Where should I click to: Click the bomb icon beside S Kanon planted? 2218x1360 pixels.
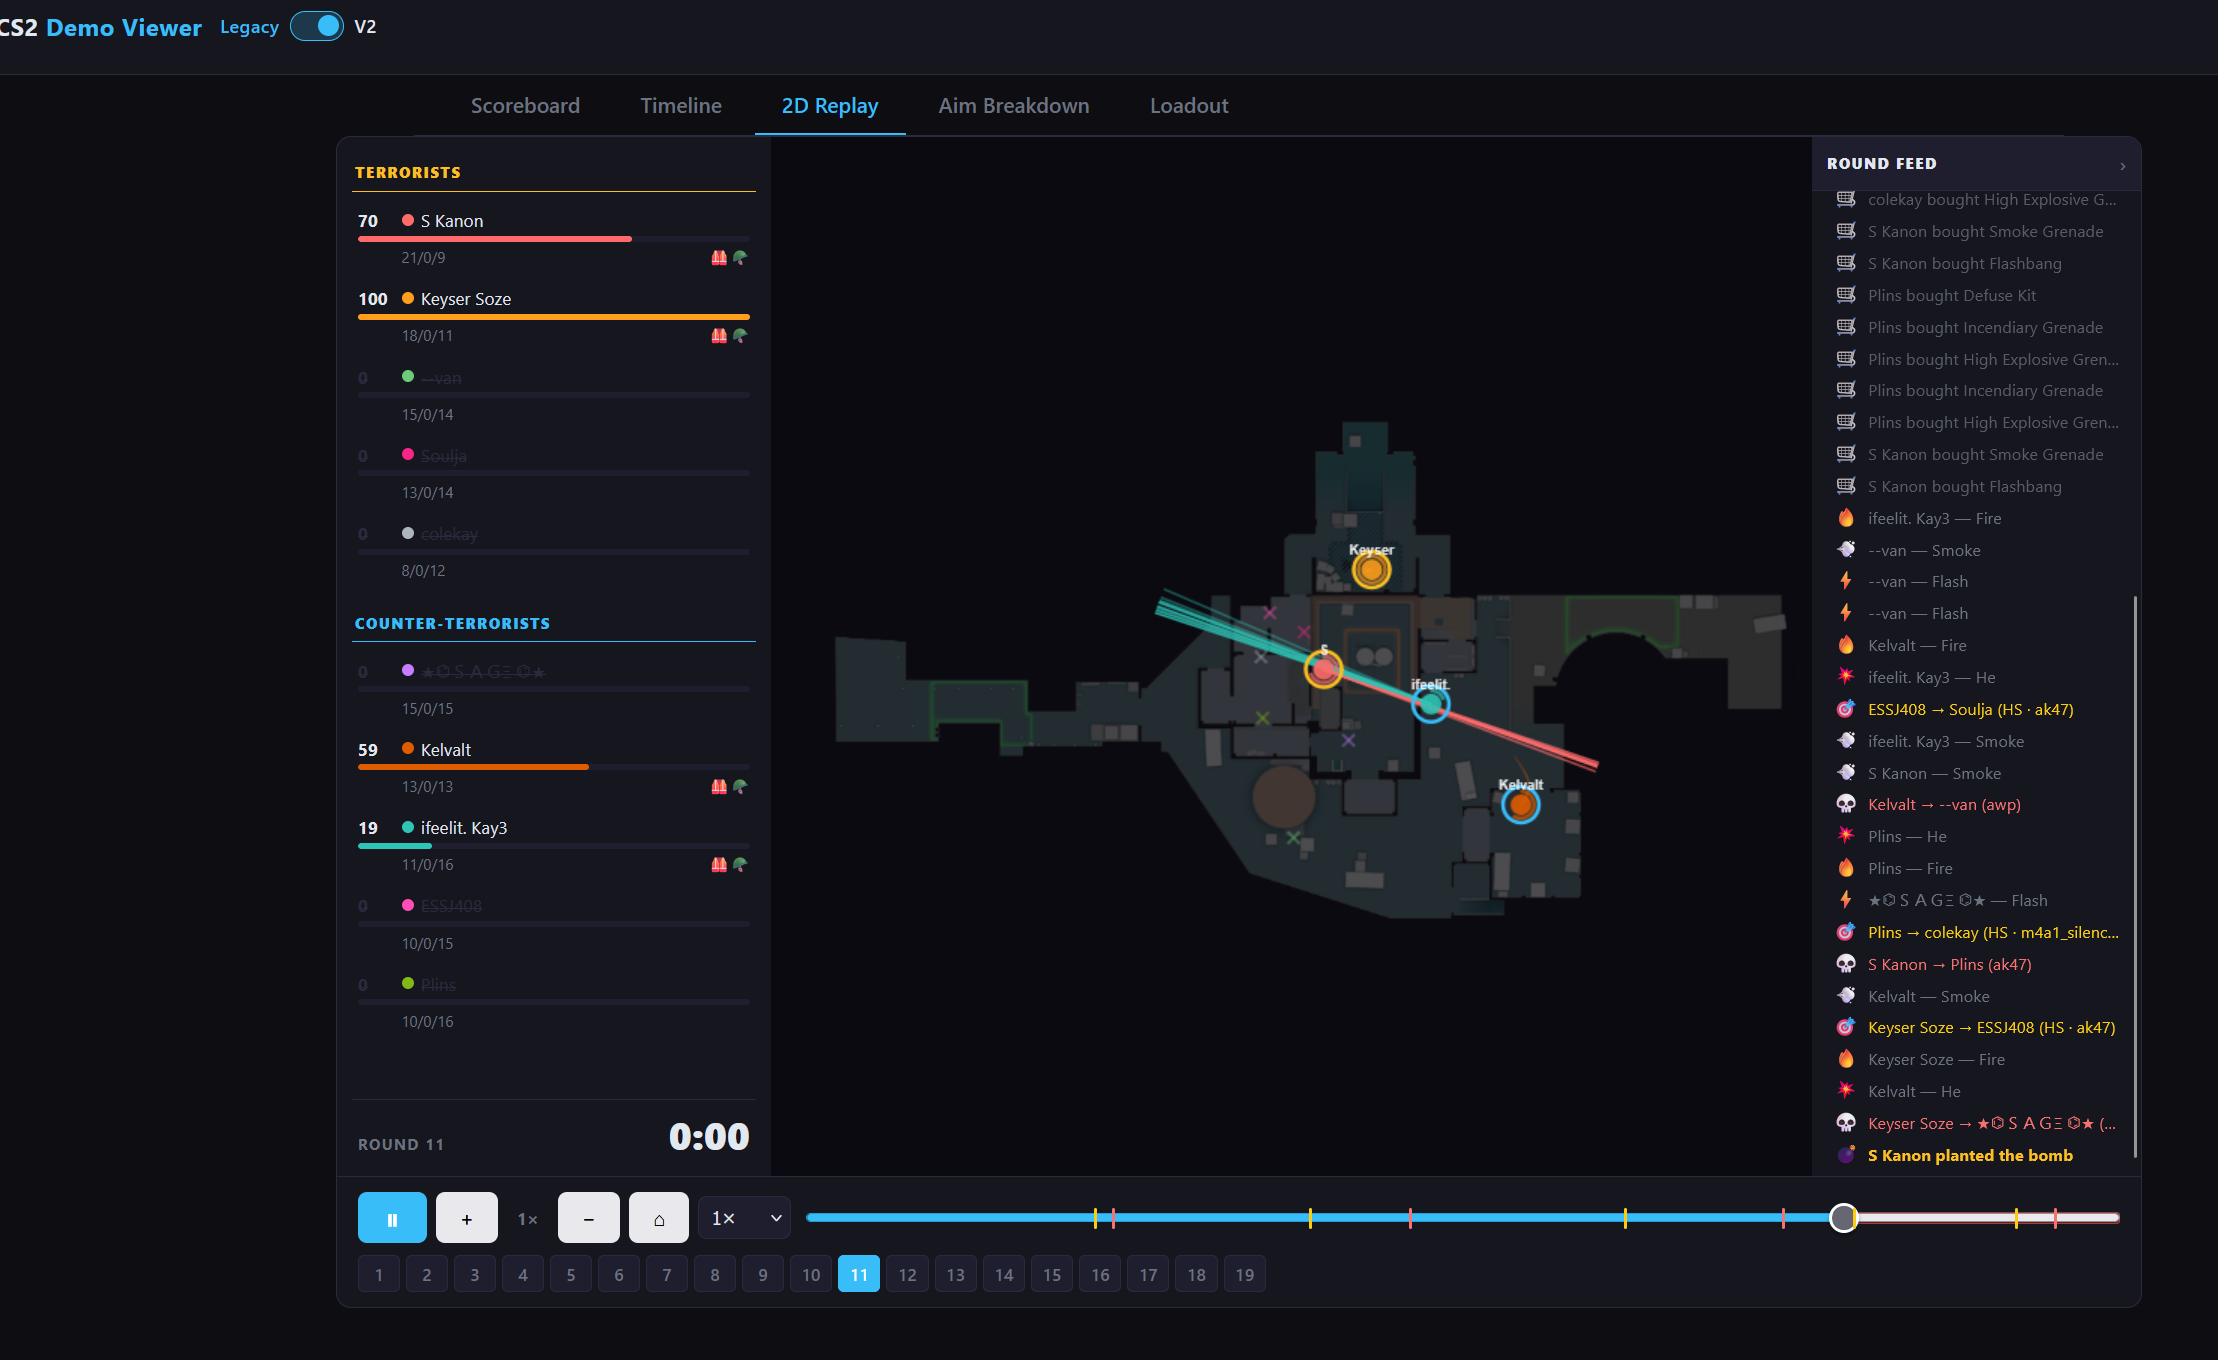pyautogui.click(x=1846, y=1155)
